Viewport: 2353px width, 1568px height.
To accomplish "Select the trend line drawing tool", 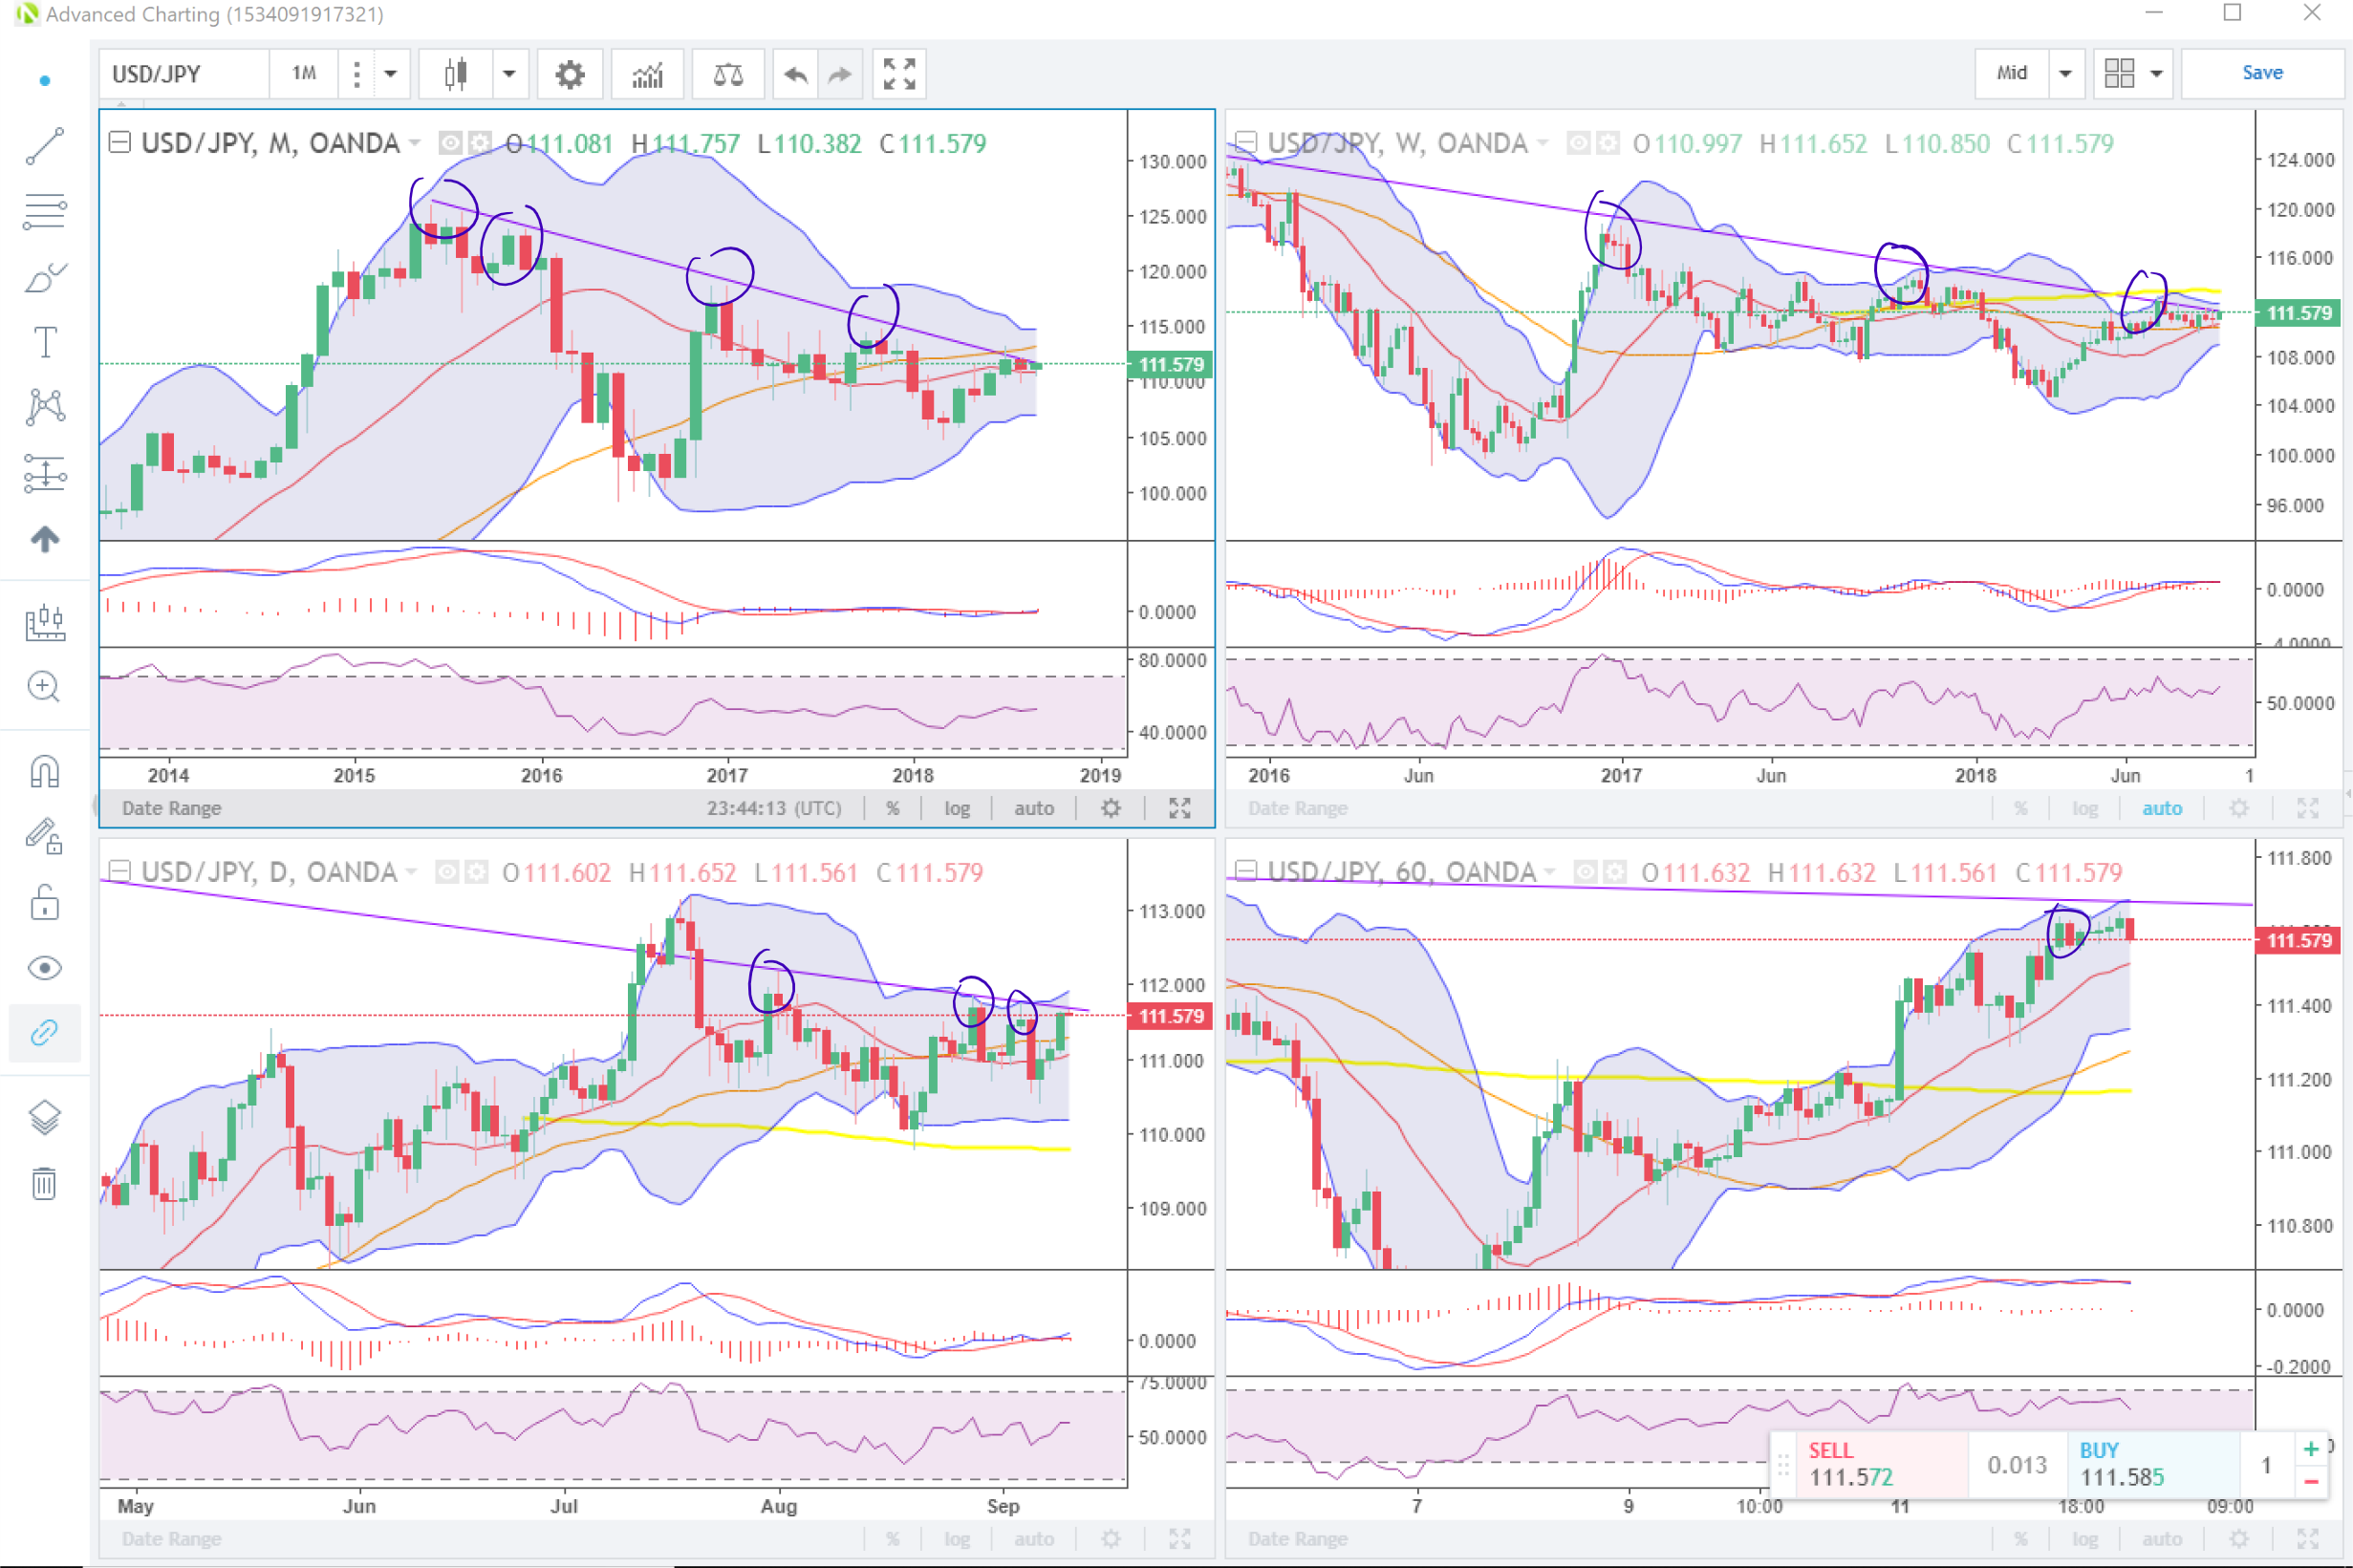I will [x=45, y=146].
